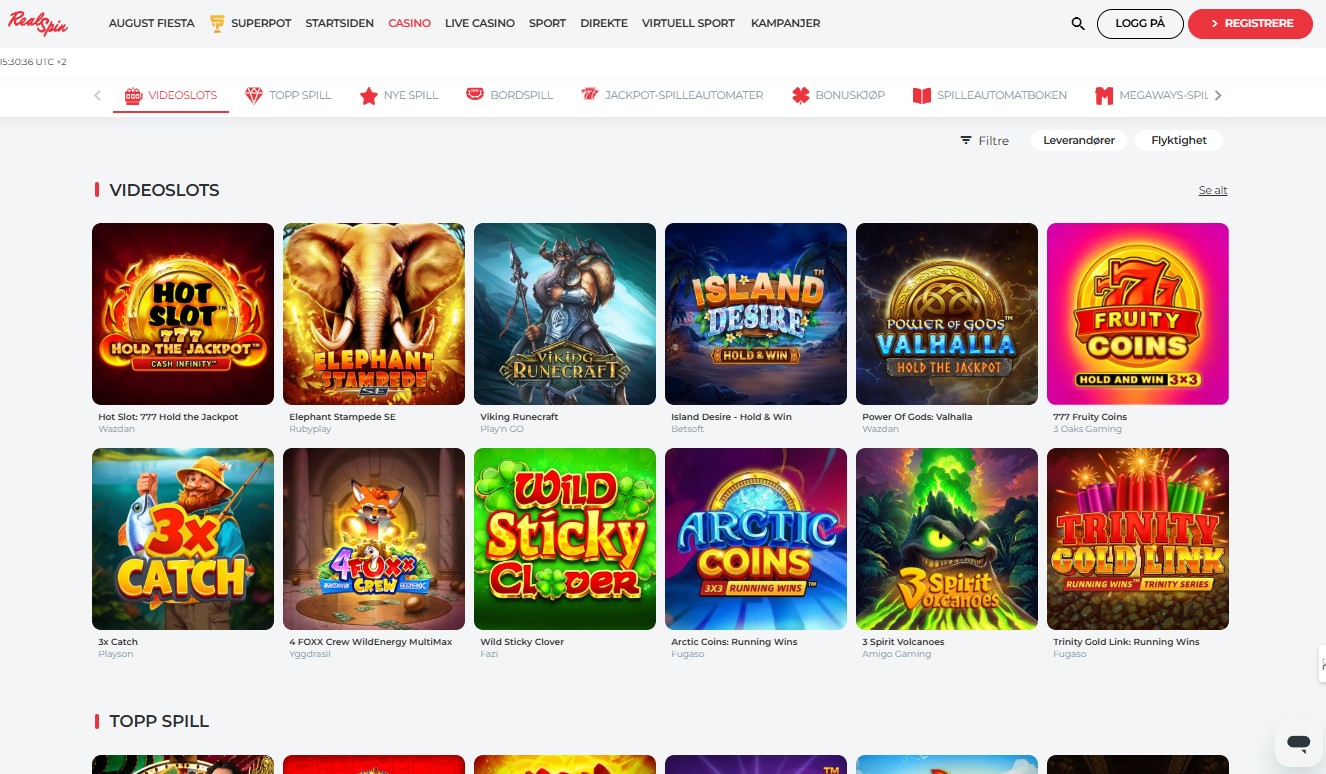Click the Superpot trophy icon

pos(217,23)
